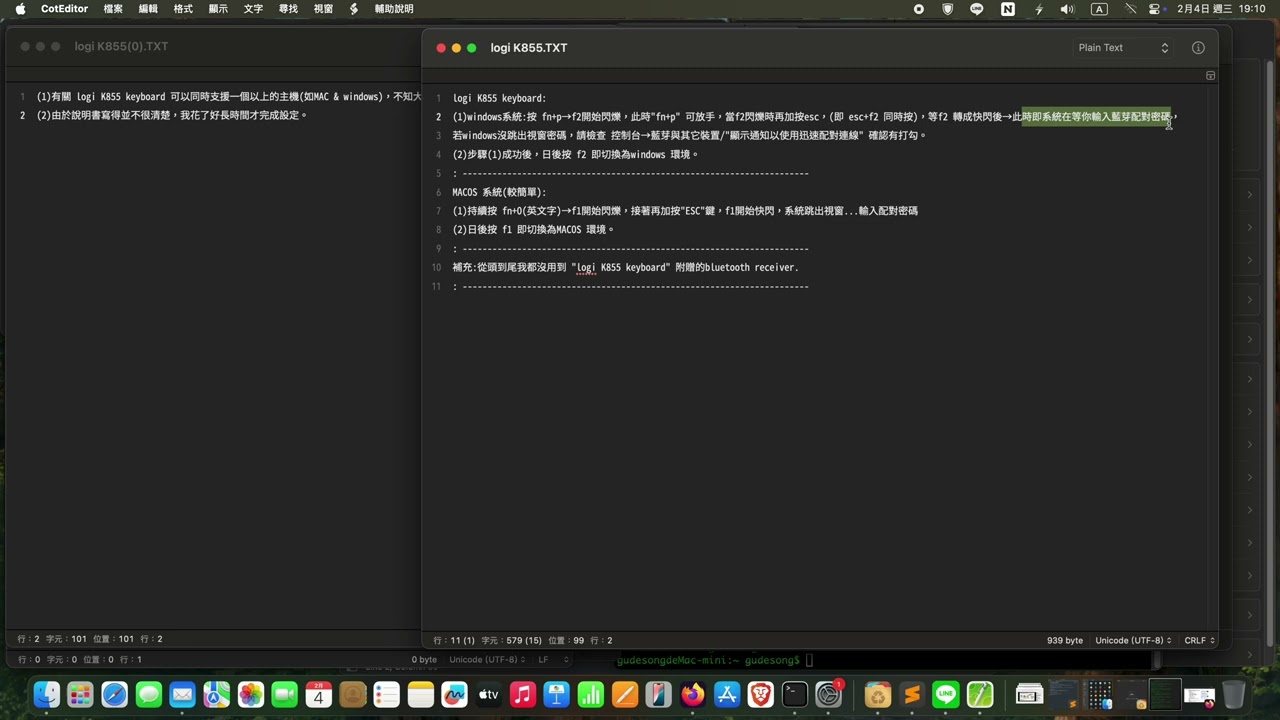Image resolution: width=1280 pixels, height=720 pixels.
Task: Open the 格式 menu
Action: [183, 9]
